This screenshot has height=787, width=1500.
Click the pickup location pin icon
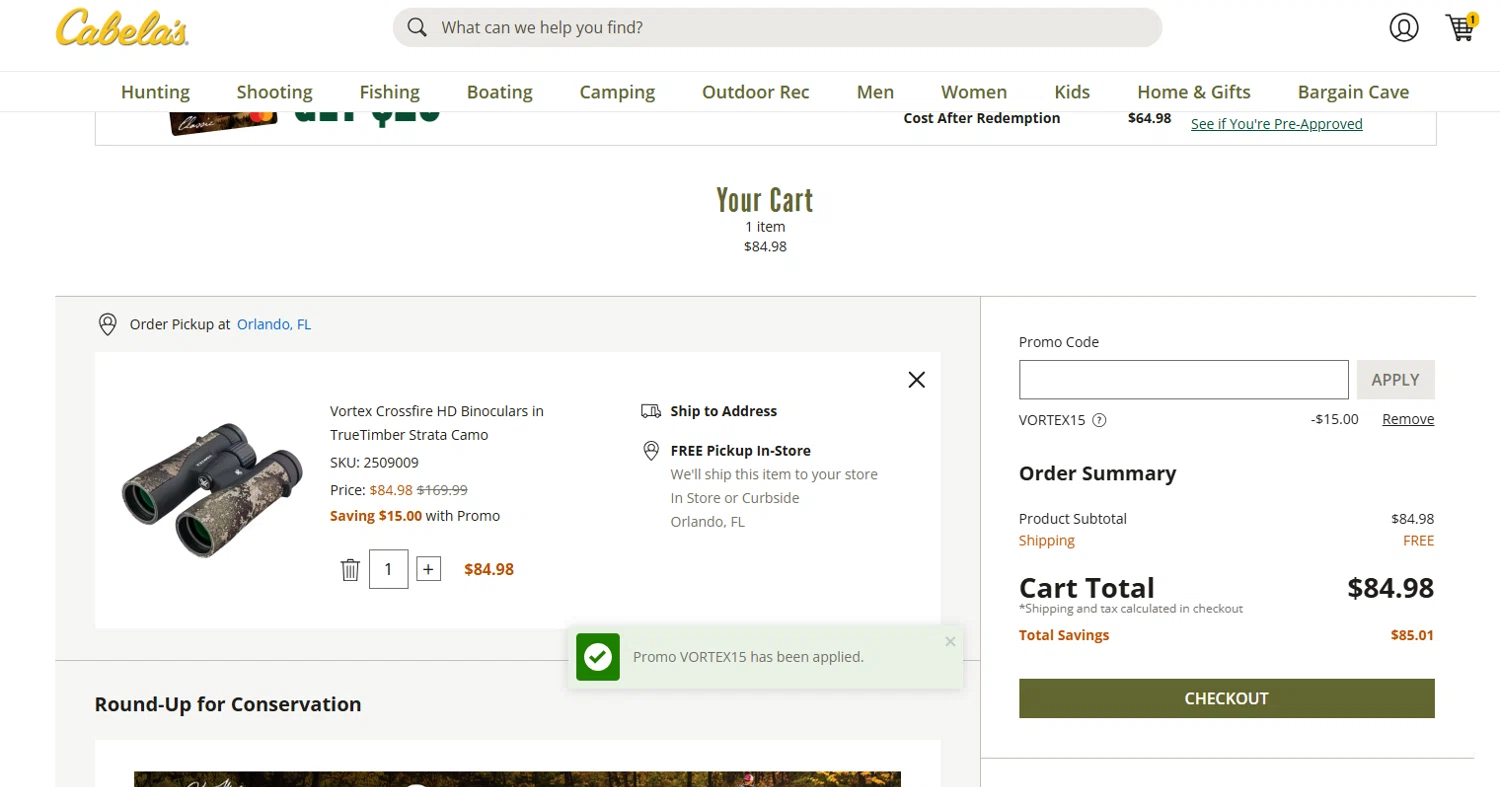(107, 325)
